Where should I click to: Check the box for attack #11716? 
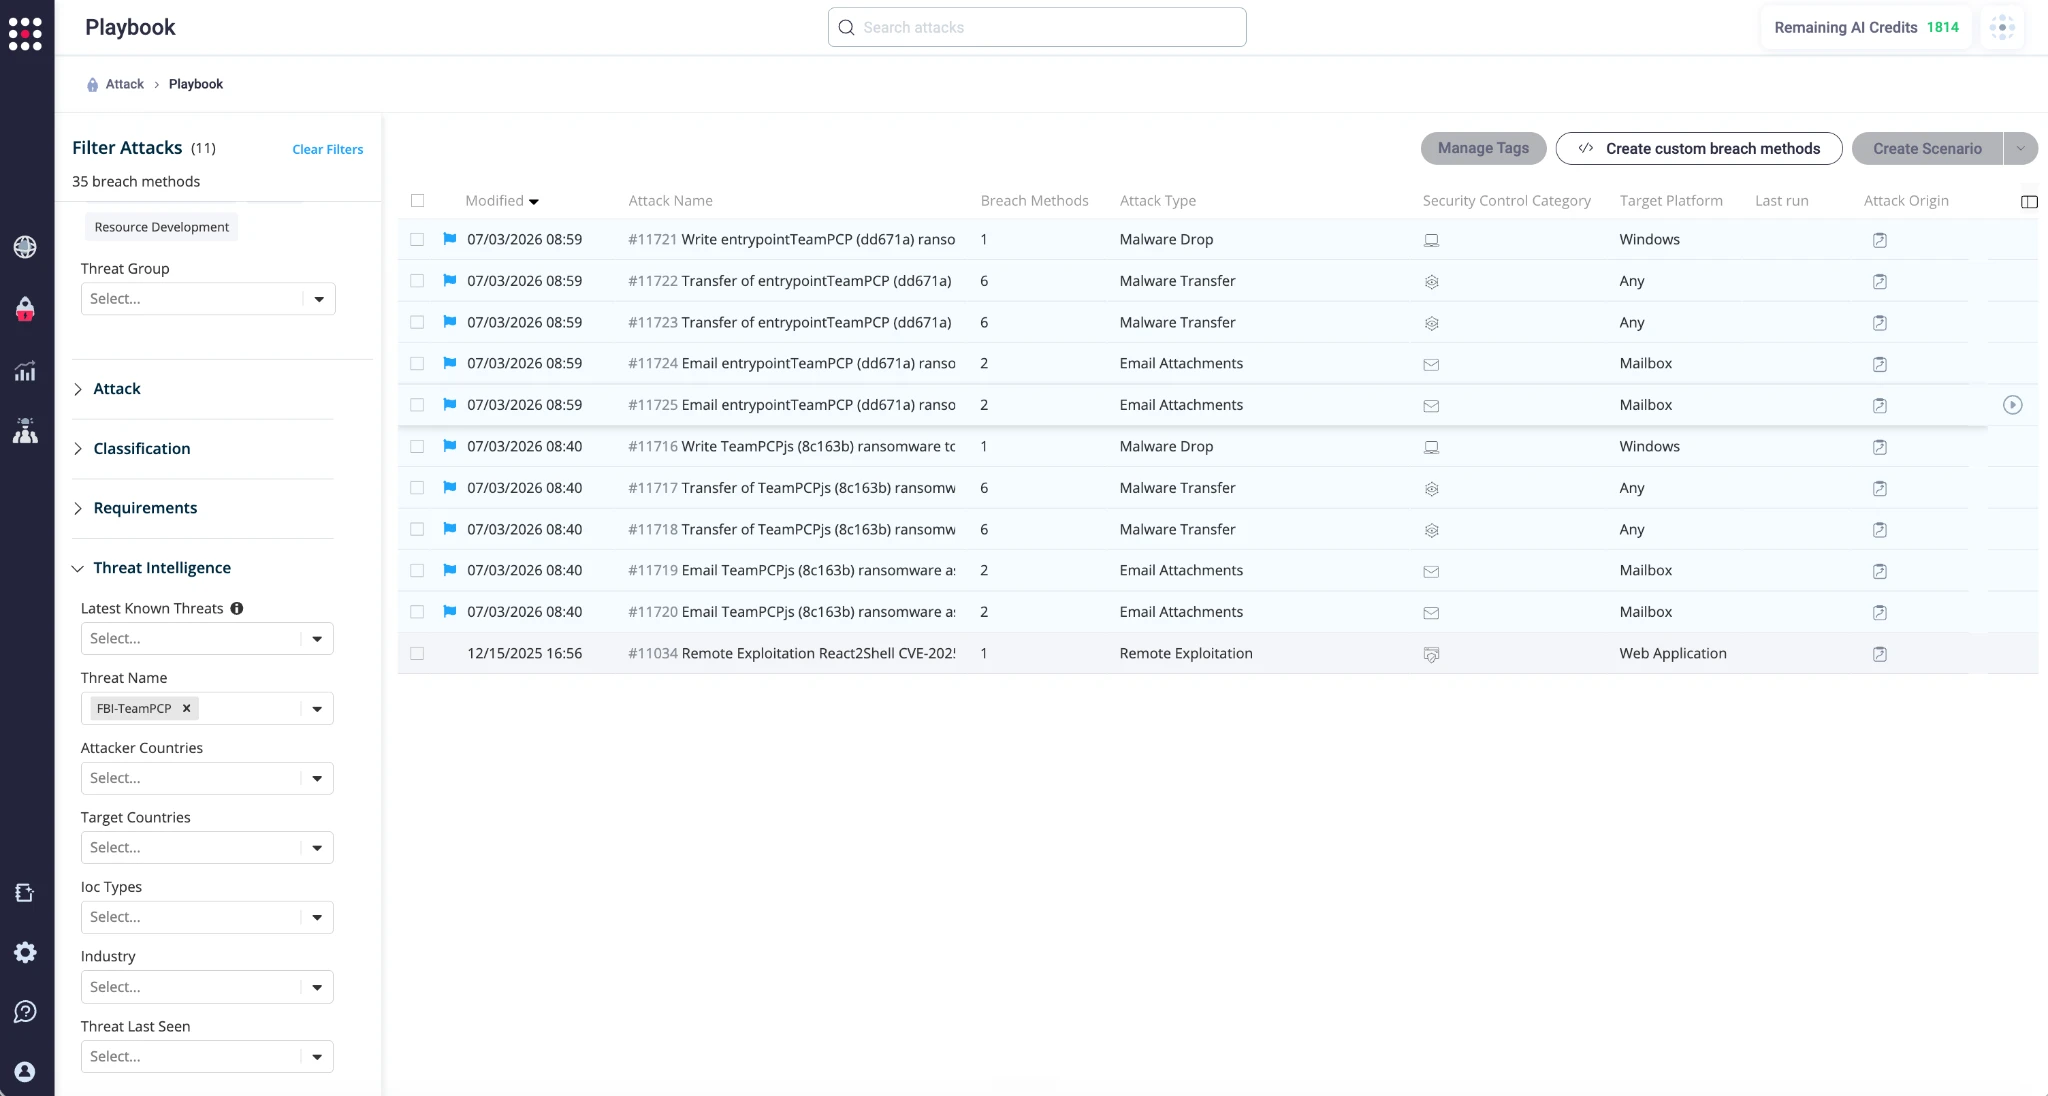click(x=418, y=446)
